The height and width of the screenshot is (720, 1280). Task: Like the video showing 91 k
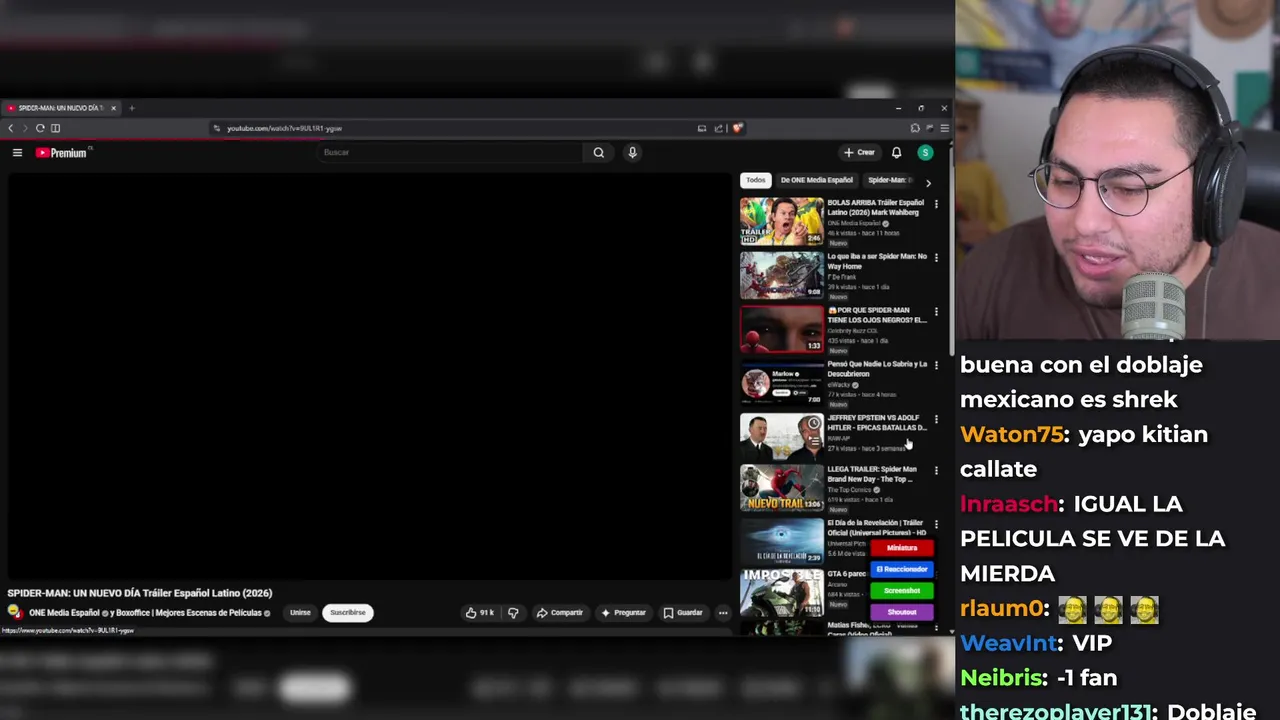coord(480,613)
